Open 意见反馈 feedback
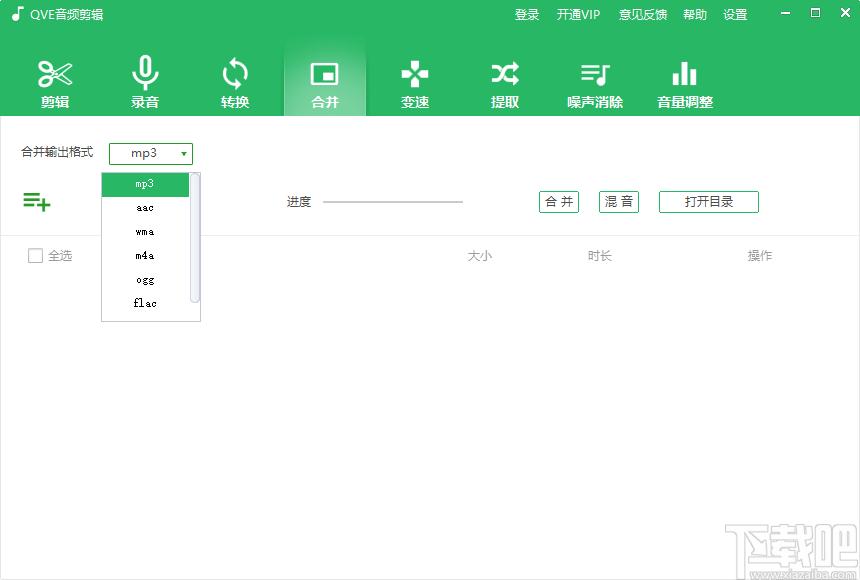 (643, 15)
